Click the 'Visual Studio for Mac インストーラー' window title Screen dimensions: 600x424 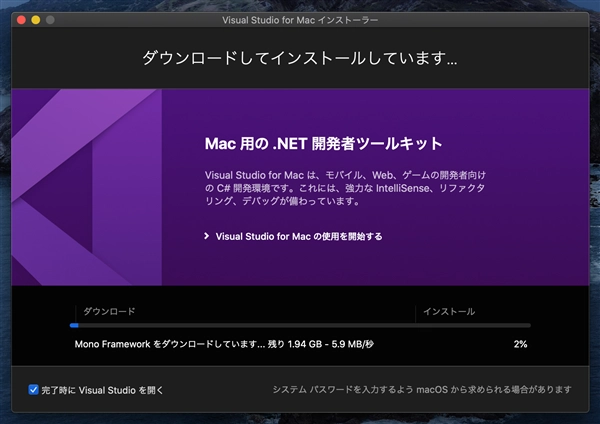(x=300, y=20)
